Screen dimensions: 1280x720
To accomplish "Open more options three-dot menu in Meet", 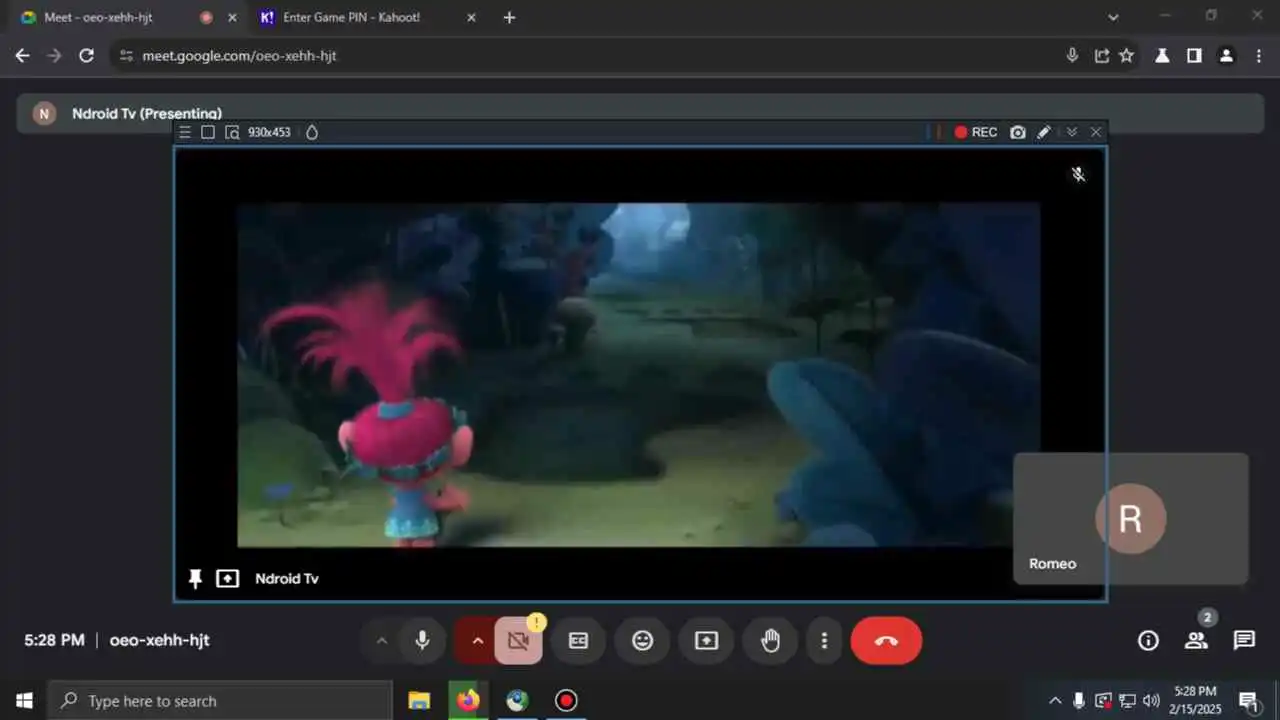I will point(824,641).
